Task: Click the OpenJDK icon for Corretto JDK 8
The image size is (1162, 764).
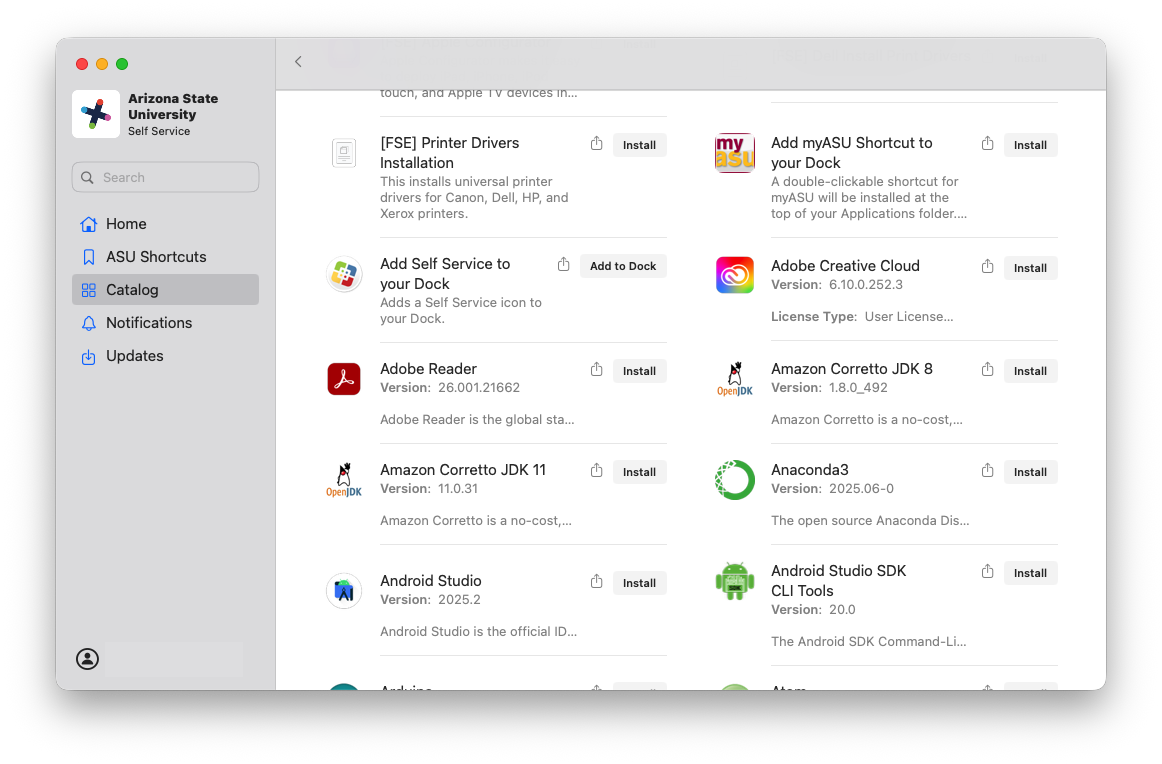Action: tap(735, 379)
